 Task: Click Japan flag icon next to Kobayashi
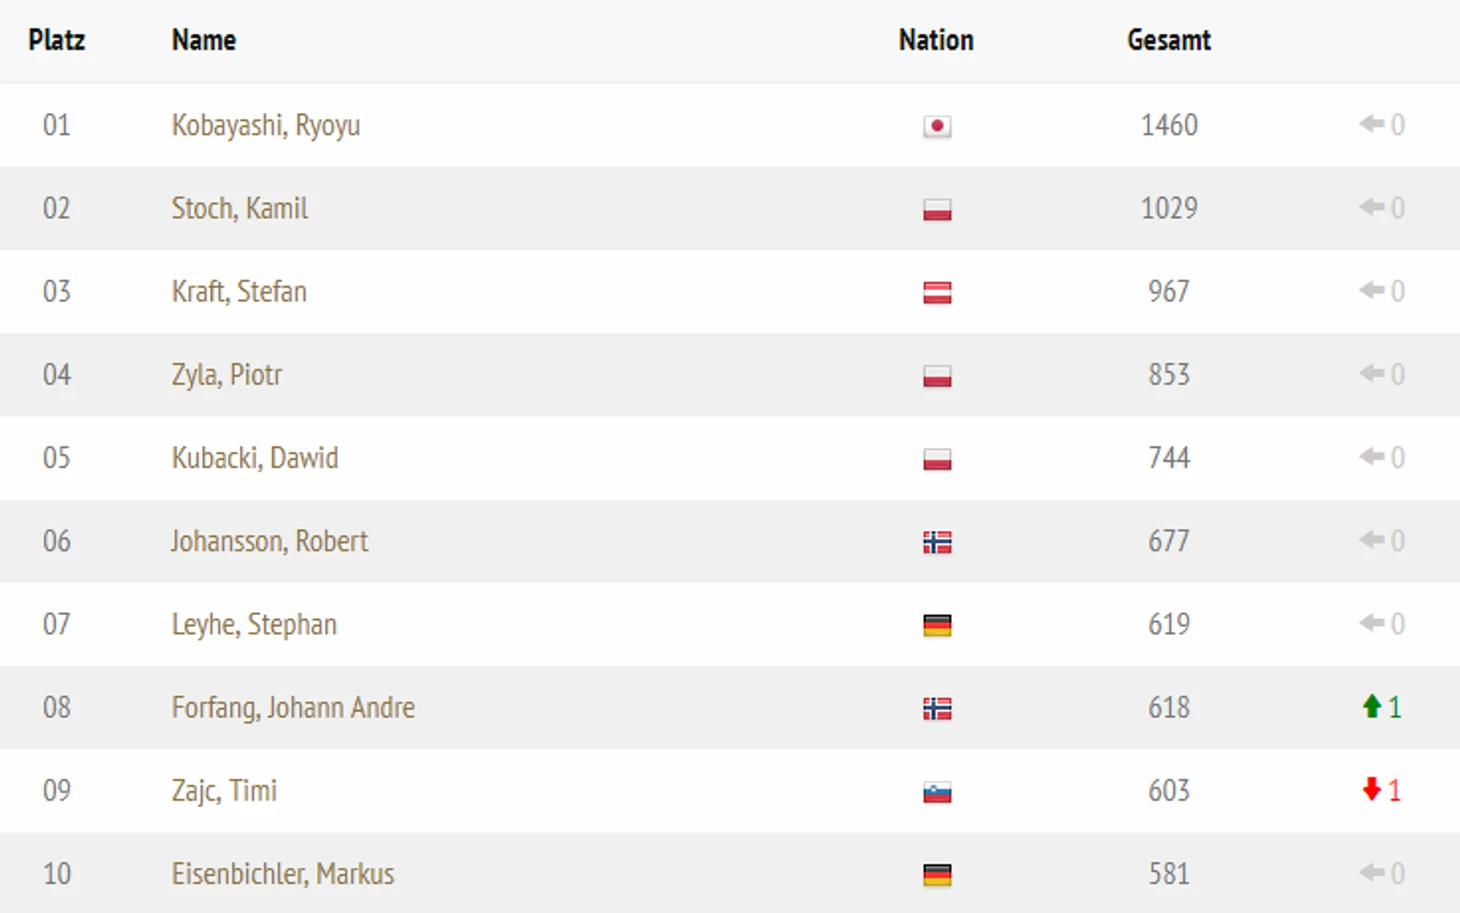[x=936, y=126]
